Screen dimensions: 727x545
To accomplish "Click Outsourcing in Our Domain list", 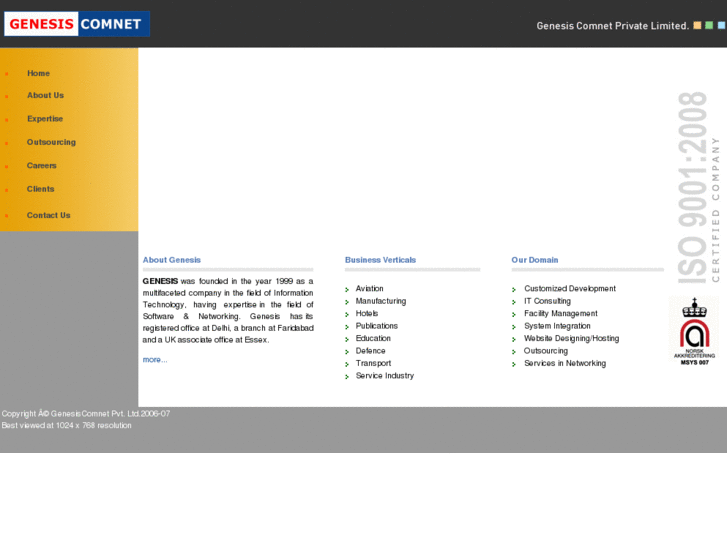I will pyautogui.click(x=546, y=351).
